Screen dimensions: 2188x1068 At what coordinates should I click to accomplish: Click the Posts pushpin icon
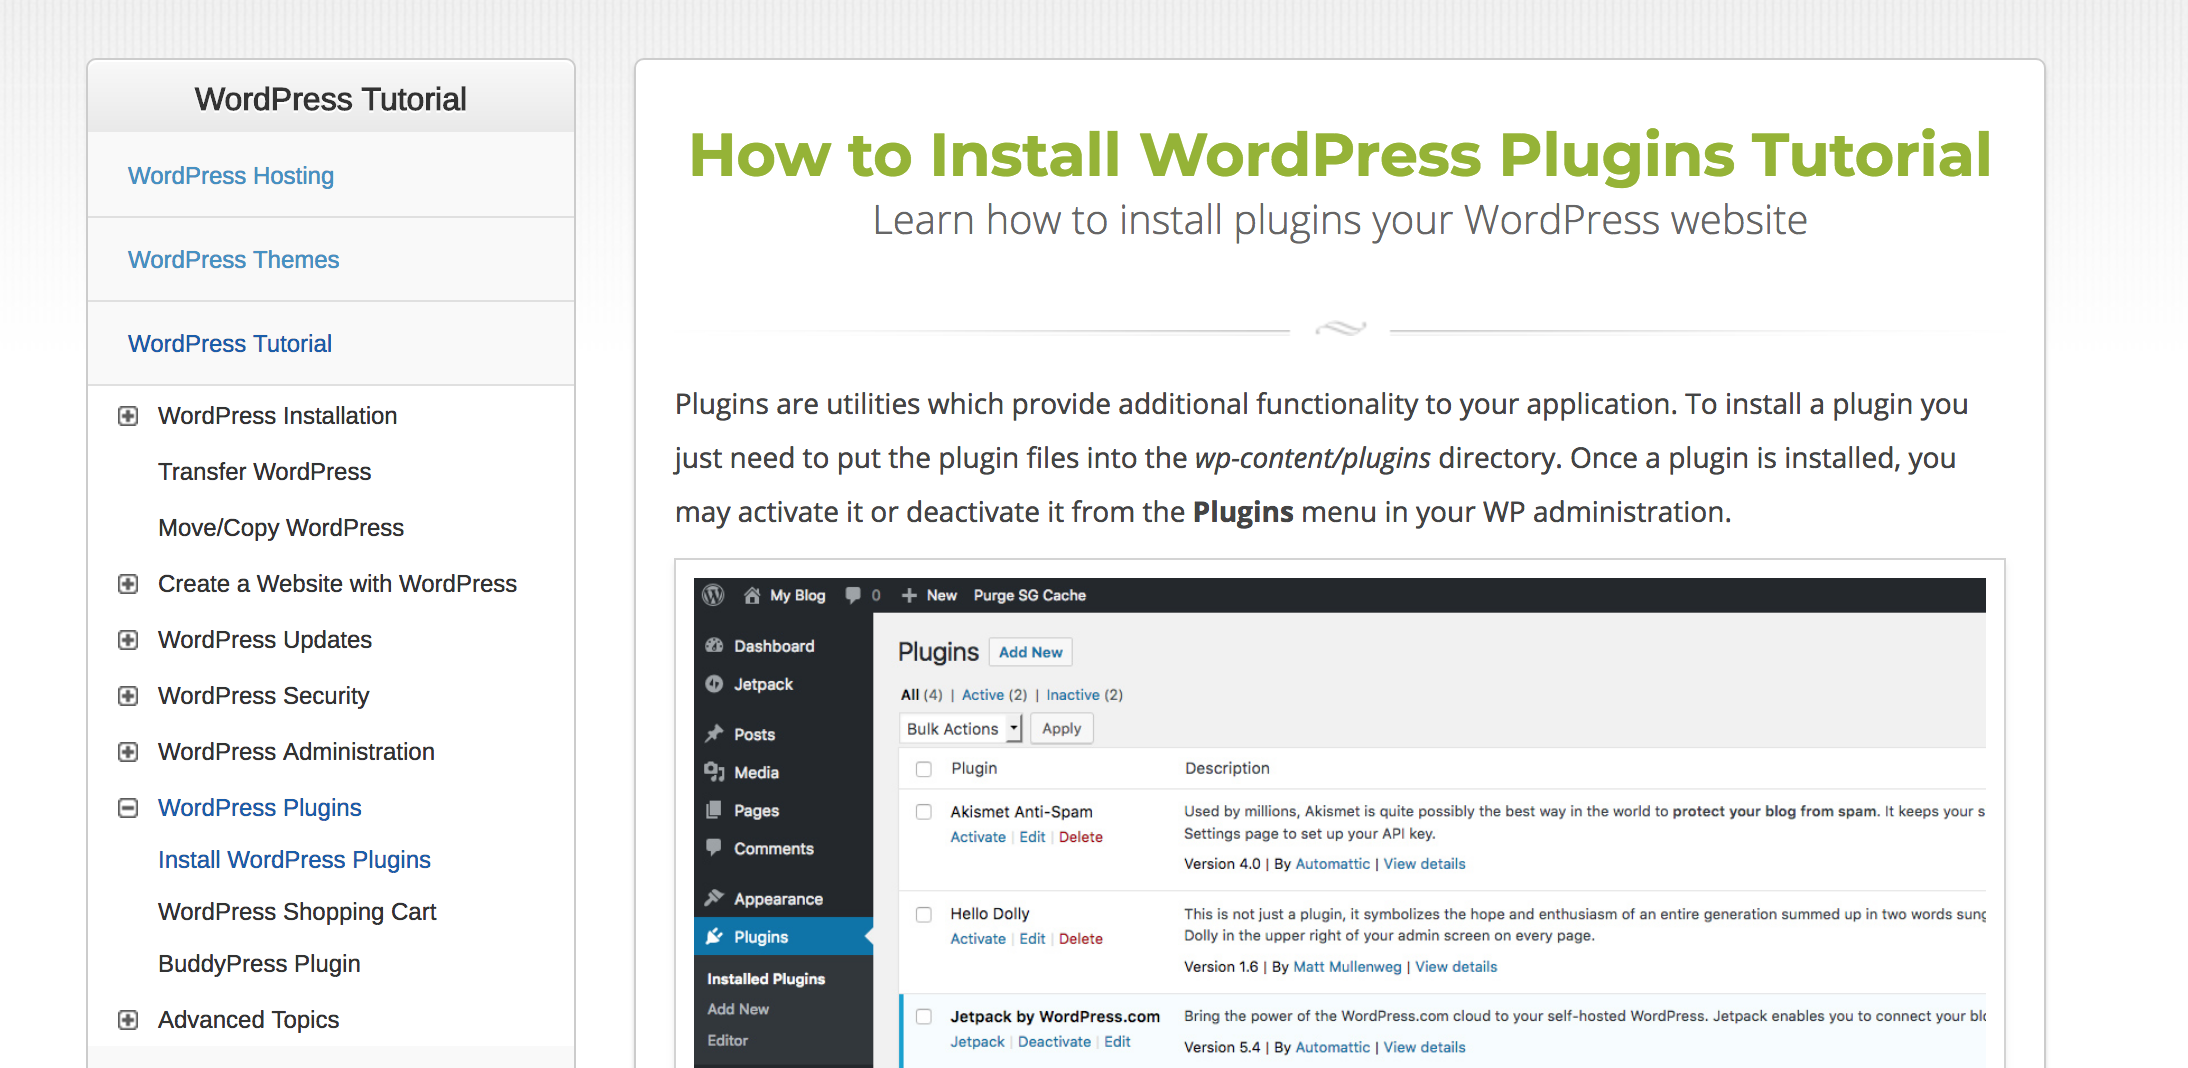click(x=714, y=734)
